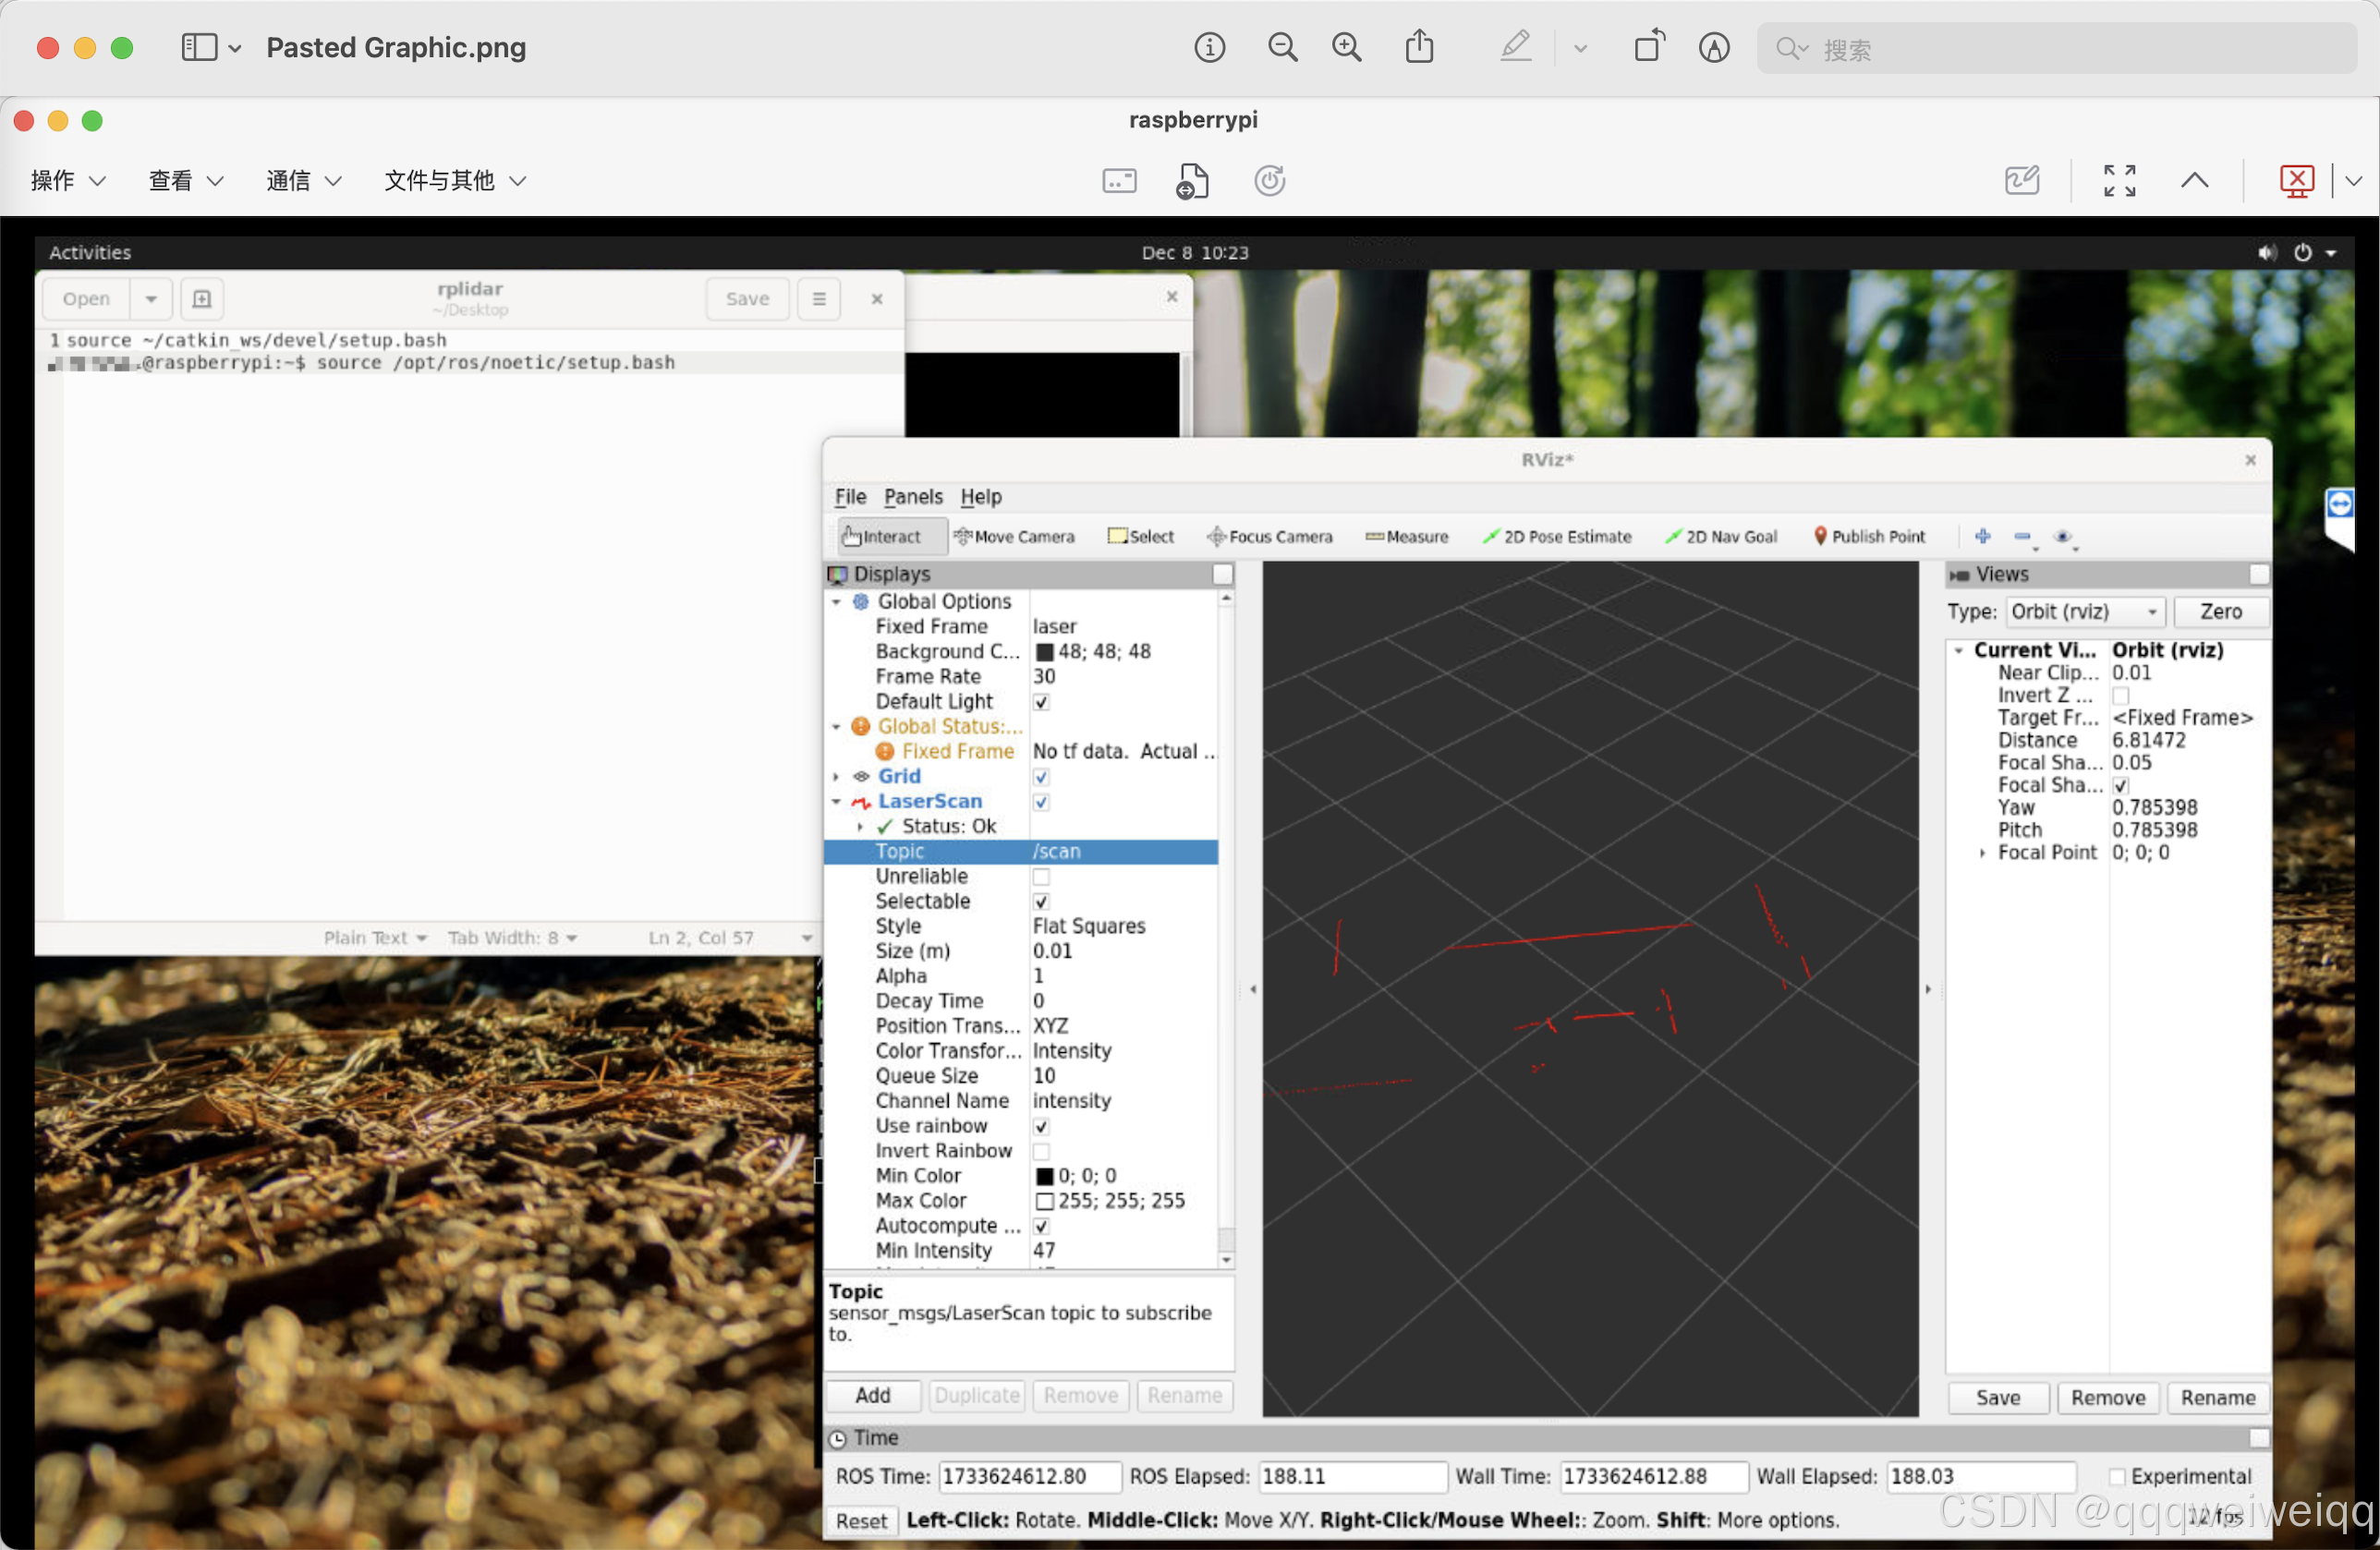Screen dimensions: 2380x1550
Task: Enable the Unreliable checkbox for LaserScan
Action: coord(1041,877)
